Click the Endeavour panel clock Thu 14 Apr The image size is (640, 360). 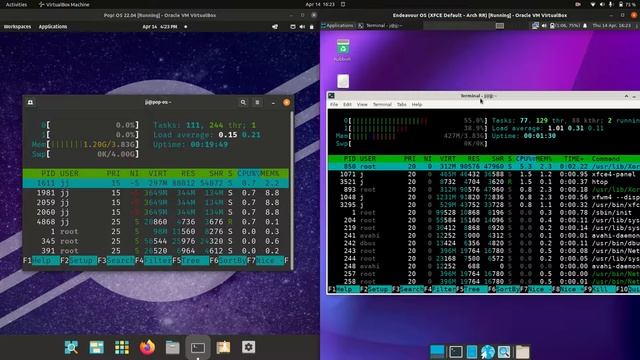tap(611, 25)
